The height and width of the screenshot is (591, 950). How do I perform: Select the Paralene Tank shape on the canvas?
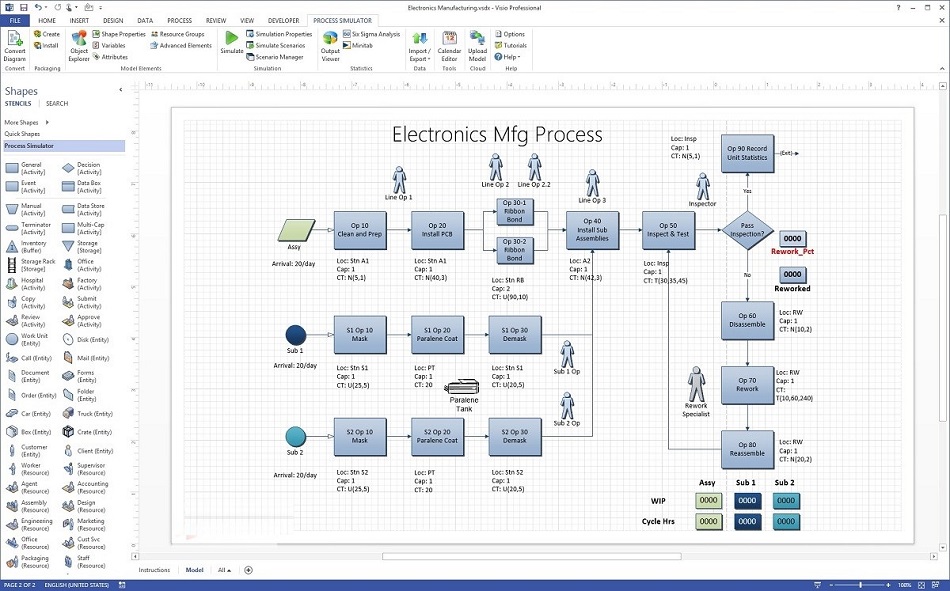(463, 387)
